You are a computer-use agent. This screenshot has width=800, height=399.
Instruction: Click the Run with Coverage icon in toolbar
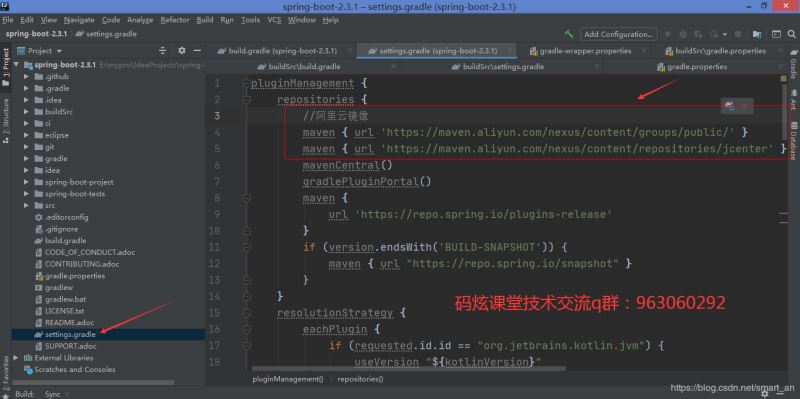point(698,34)
